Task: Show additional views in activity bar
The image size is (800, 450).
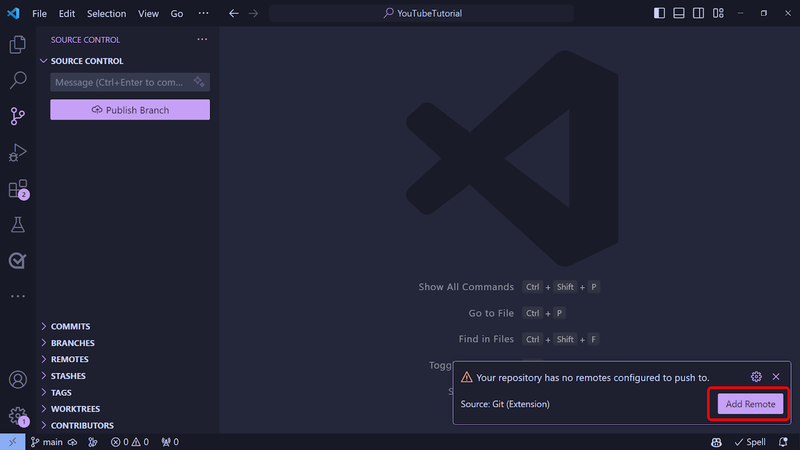Action: coord(18,296)
